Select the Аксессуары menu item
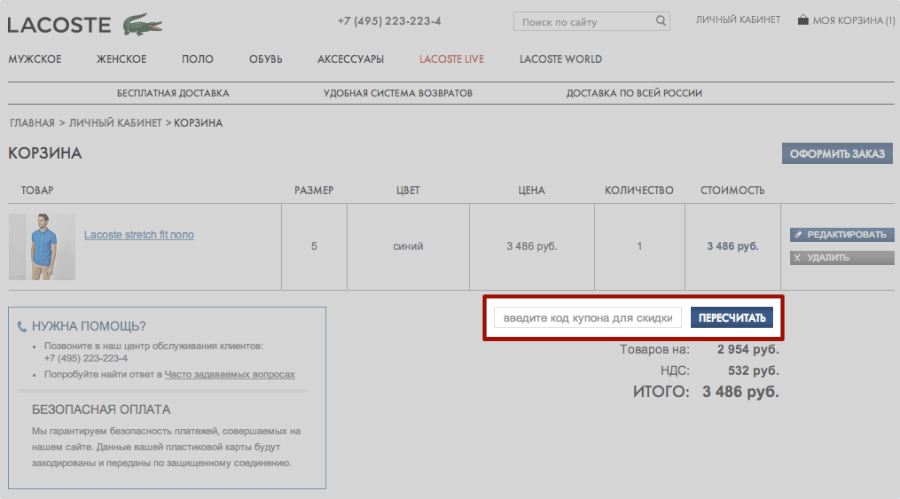 pos(350,59)
